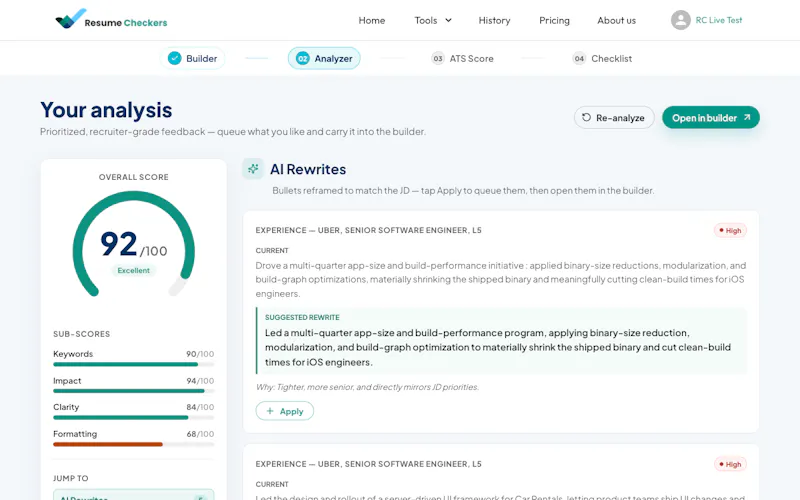Apply the first suggested rewrite
Image resolution: width=800 pixels, height=500 pixels.
tap(285, 411)
